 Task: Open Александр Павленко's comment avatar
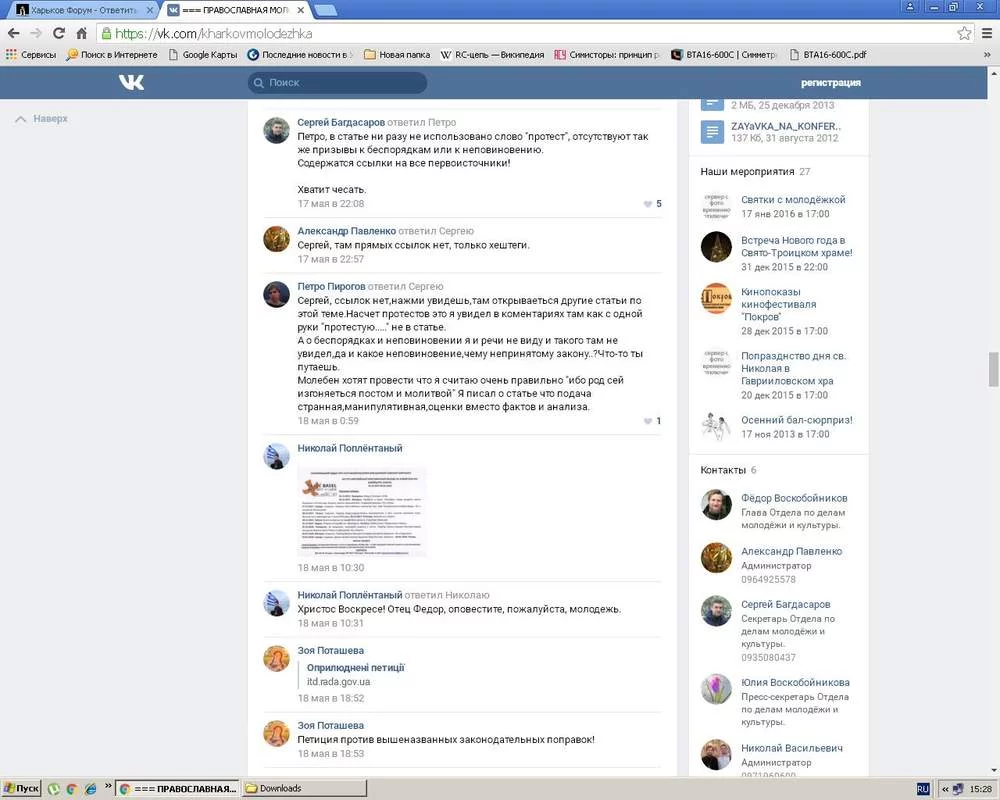pos(277,239)
